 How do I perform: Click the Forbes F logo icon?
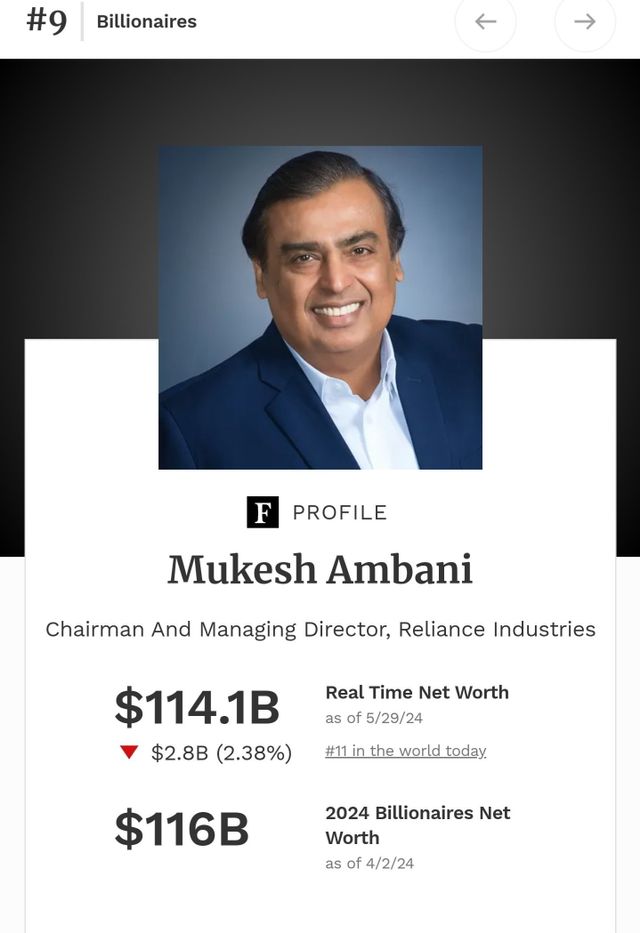click(x=262, y=512)
